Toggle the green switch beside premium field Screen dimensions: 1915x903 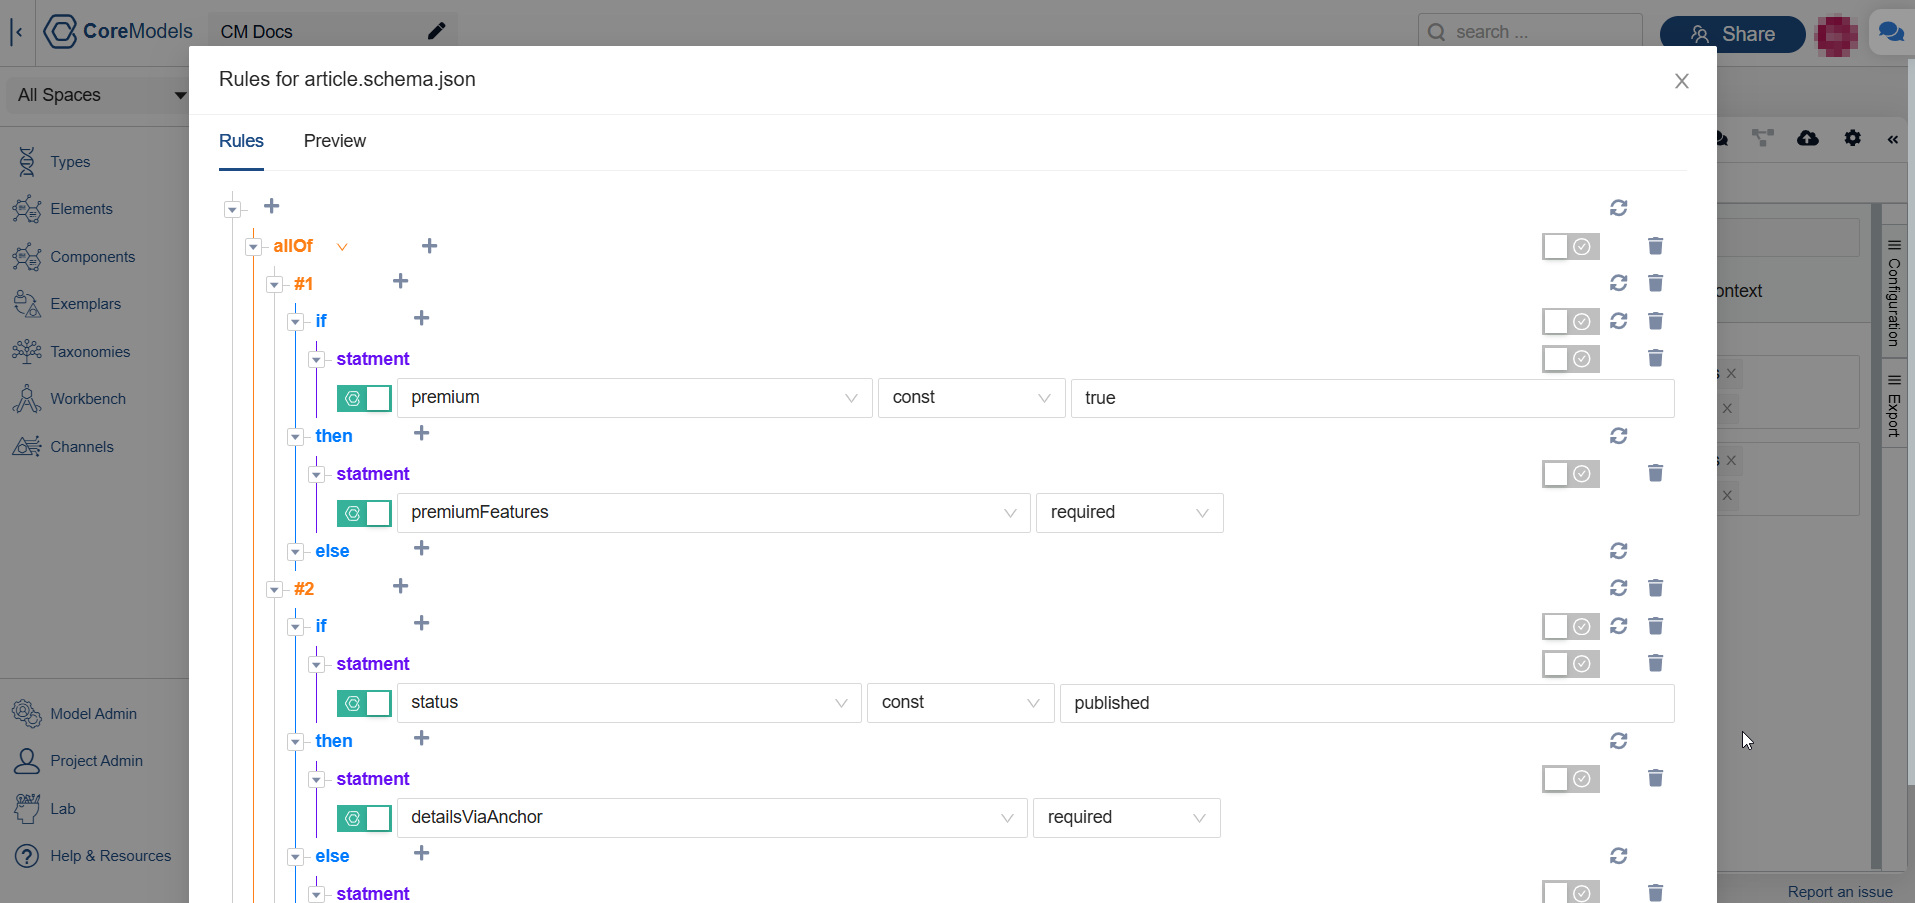(x=364, y=398)
